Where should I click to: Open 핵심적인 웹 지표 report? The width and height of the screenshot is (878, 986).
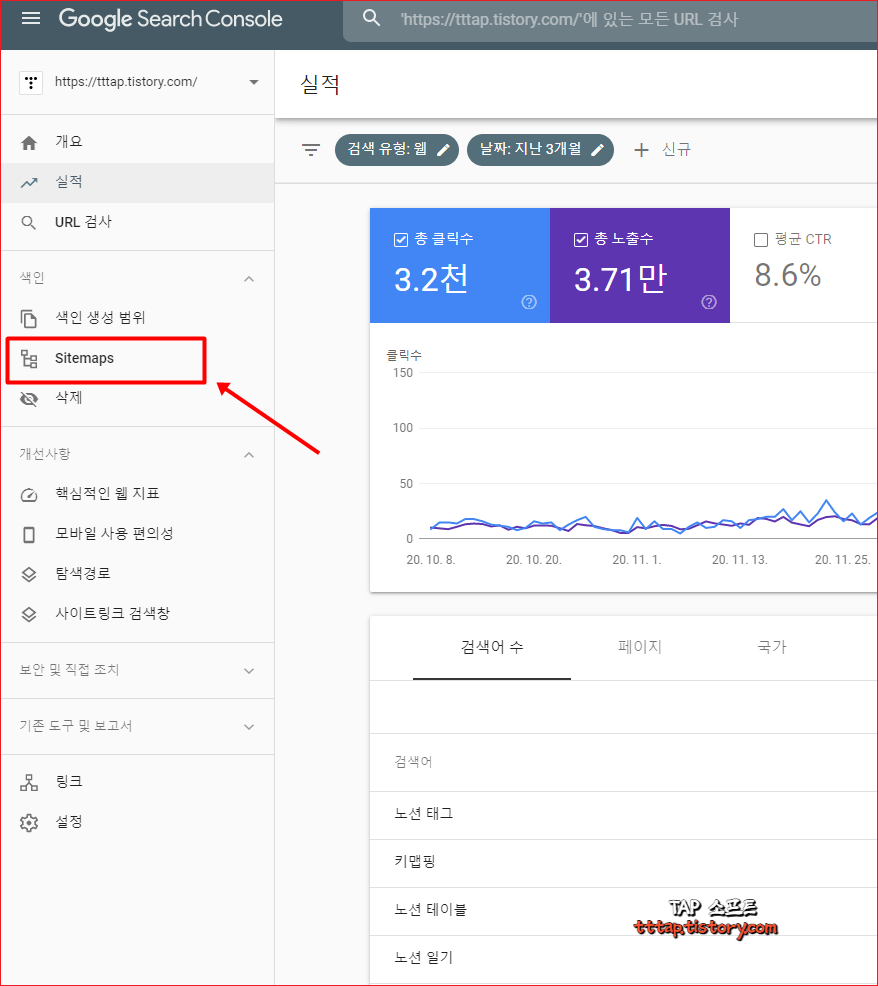tap(138, 494)
